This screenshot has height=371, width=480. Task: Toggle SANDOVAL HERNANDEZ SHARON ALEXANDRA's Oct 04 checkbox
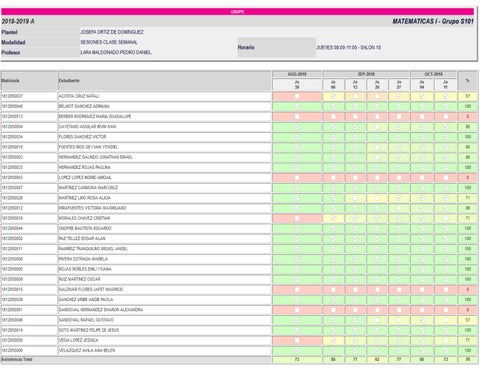click(422, 310)
